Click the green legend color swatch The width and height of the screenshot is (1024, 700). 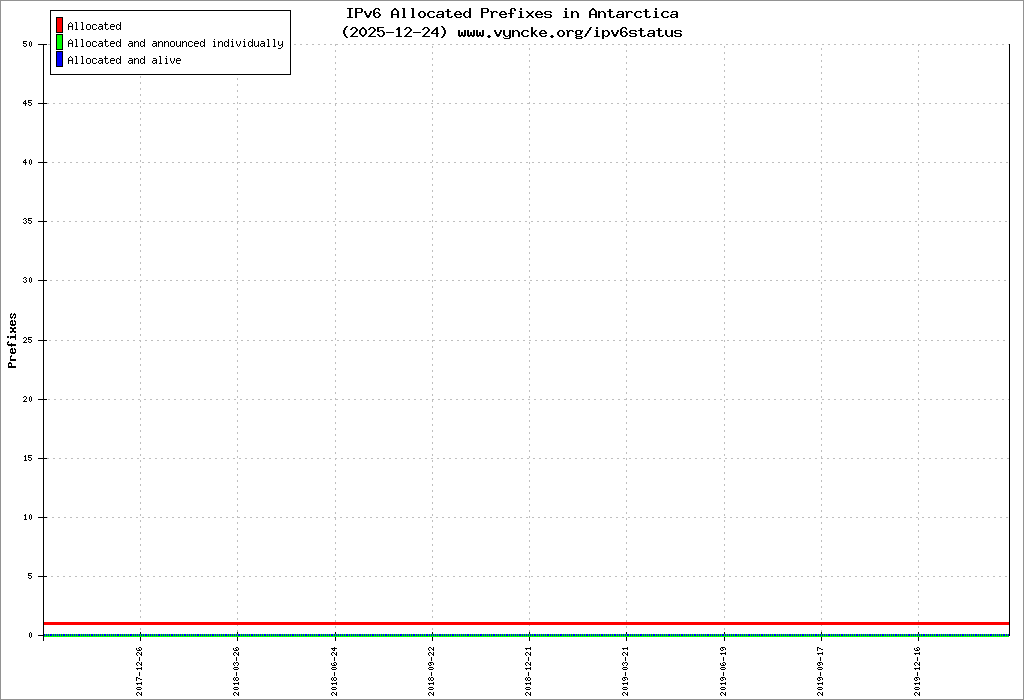(x=59, y=43)
